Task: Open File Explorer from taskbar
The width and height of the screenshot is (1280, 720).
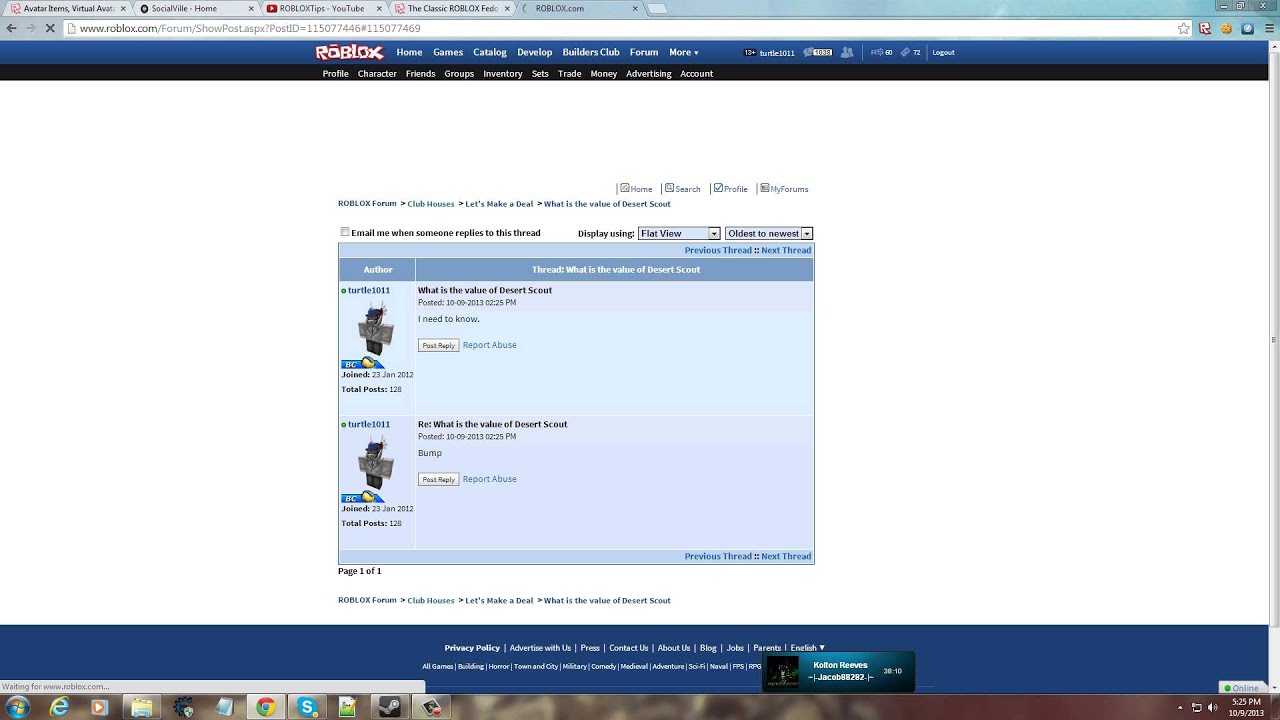Action: 141,707
